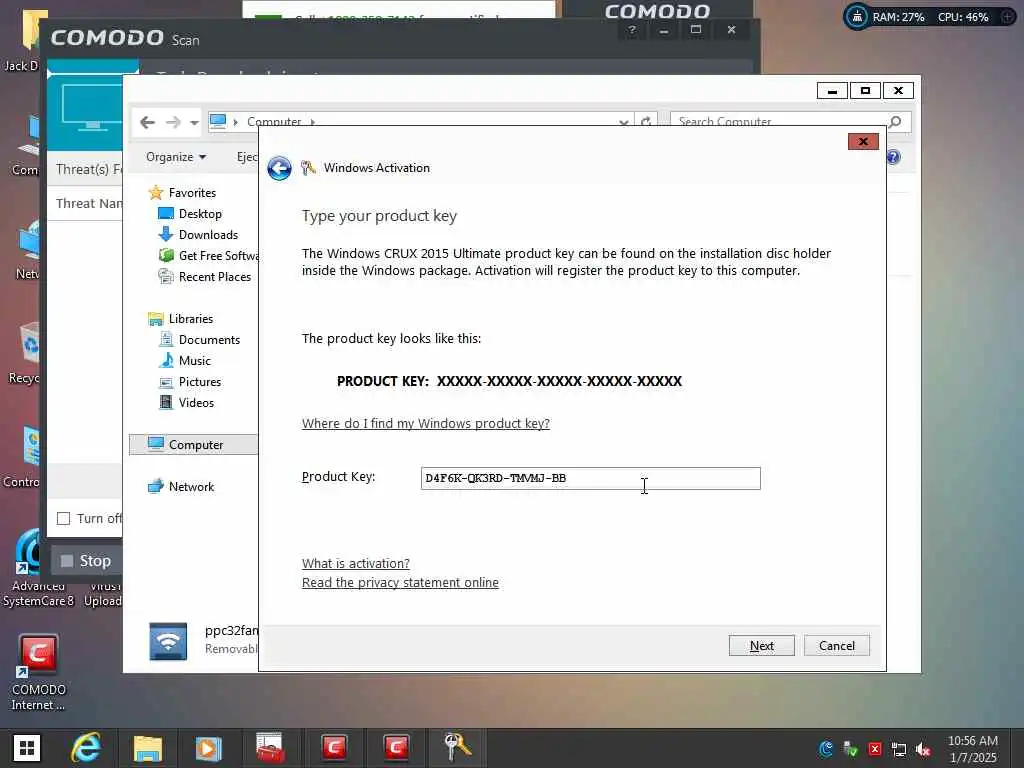Viewport: 1024px width, 768px height.
Task: Click the COMODO Scan monitor icon
Action: click(92, 107)
